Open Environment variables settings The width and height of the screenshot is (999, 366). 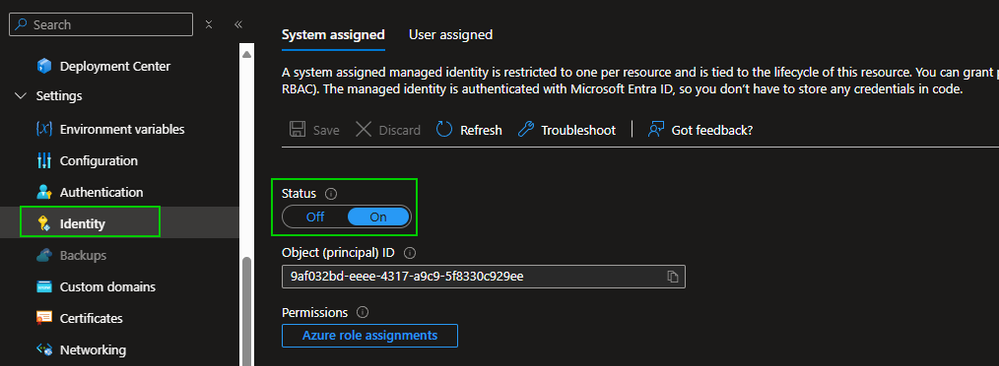point(110,129)
